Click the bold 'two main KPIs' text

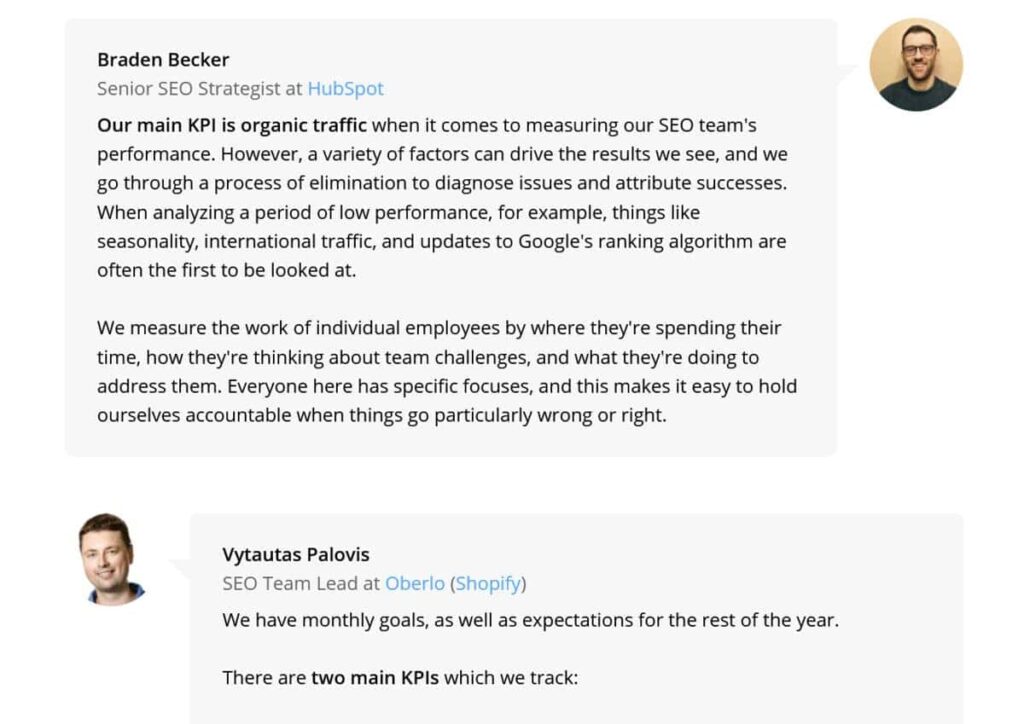click(x=375, y=677)
